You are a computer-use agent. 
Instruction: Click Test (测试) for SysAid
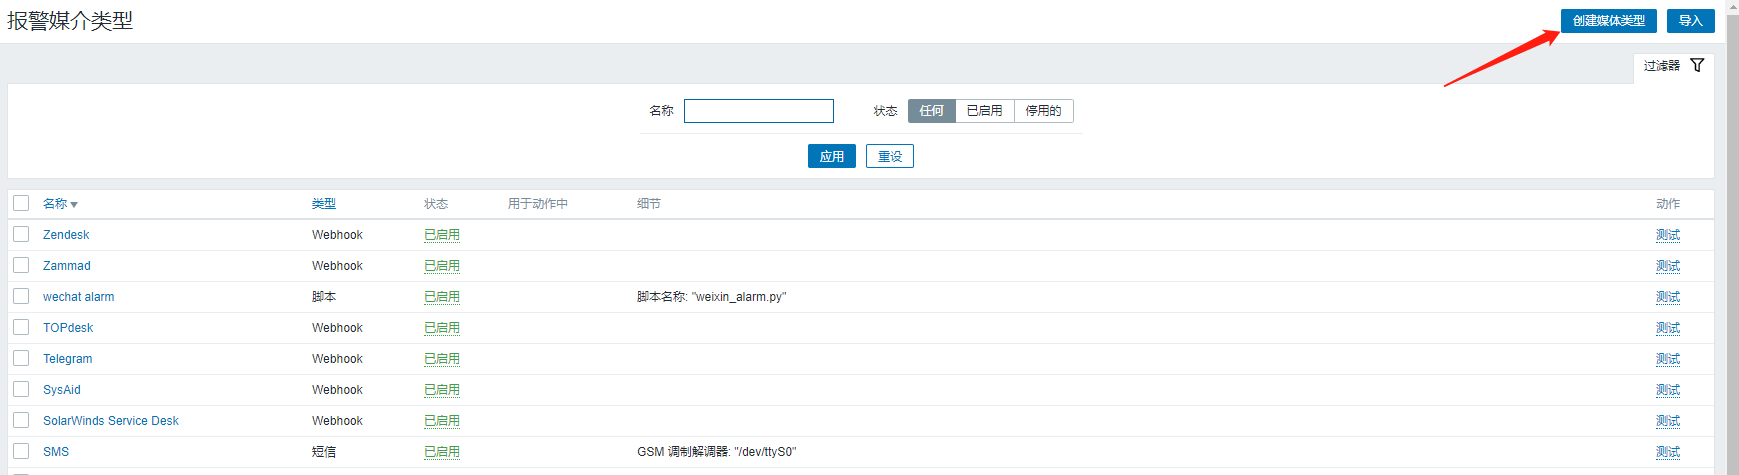pos(1668,390)
